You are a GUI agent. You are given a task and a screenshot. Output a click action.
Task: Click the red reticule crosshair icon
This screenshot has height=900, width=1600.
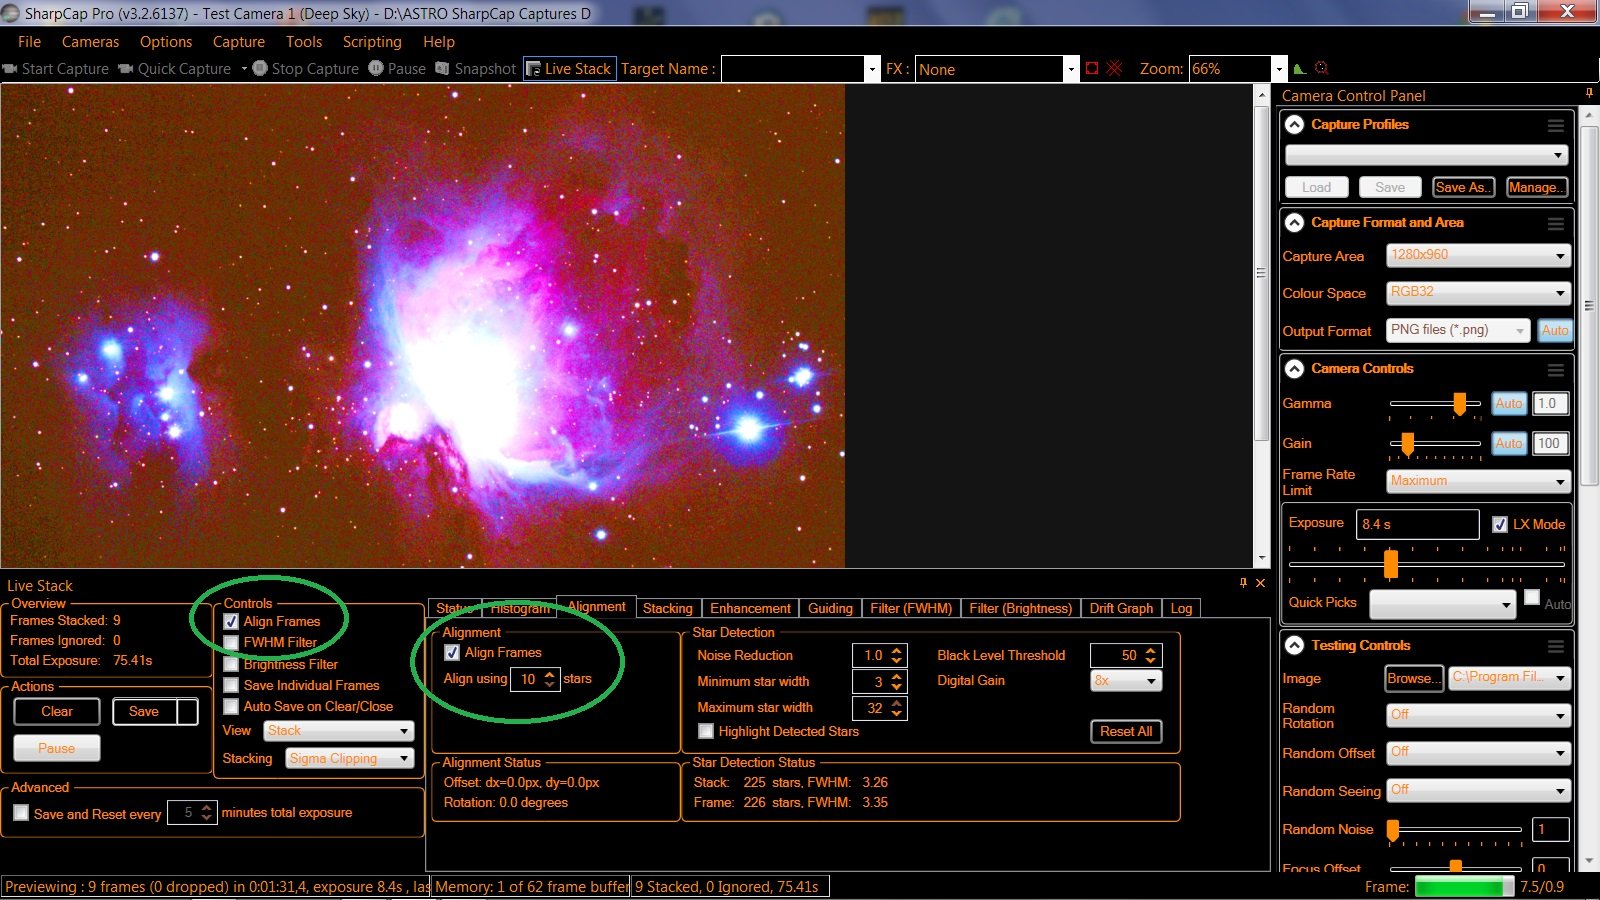[1115, 68]
